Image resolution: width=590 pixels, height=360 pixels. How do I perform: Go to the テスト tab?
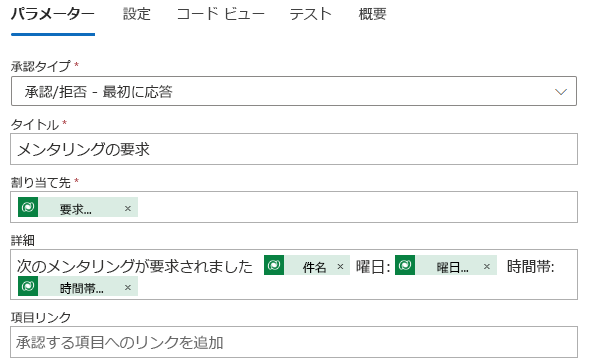tap(310, 14)
